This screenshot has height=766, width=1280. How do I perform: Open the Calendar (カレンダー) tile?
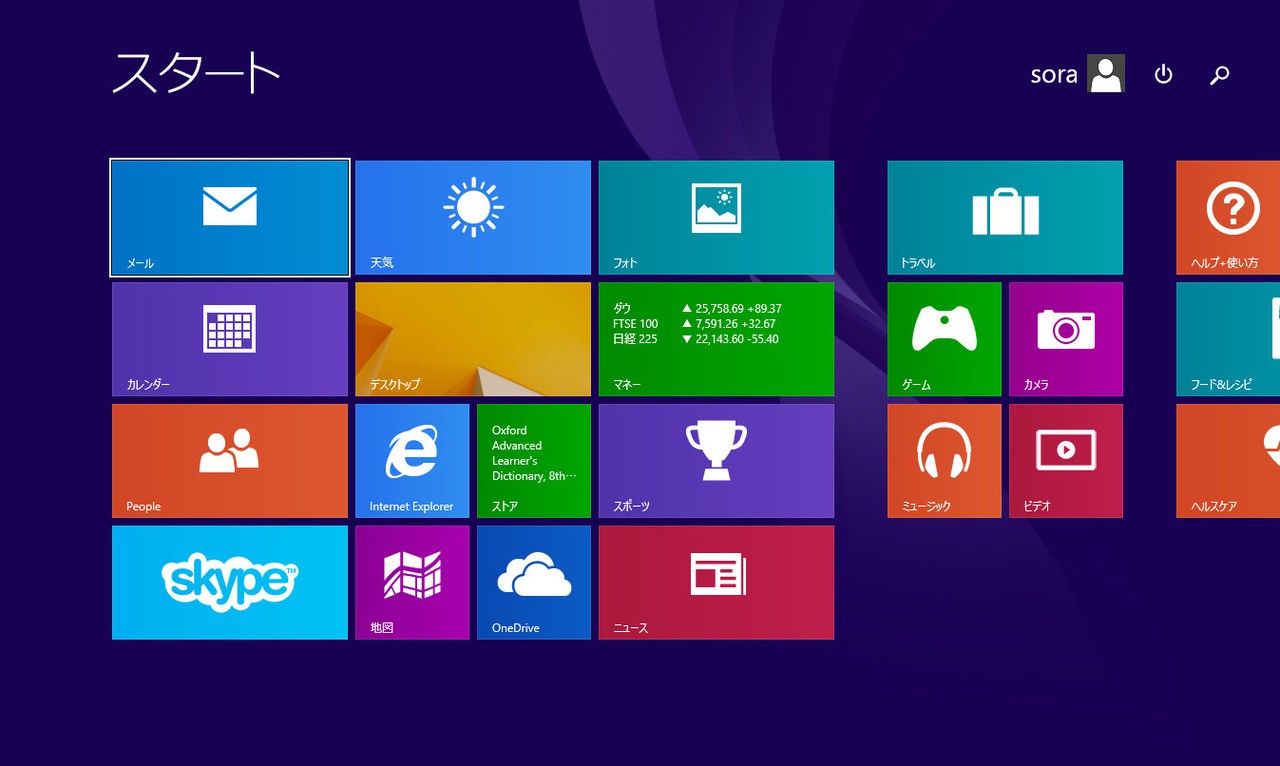pyautogui.click(x=230, y=339)
